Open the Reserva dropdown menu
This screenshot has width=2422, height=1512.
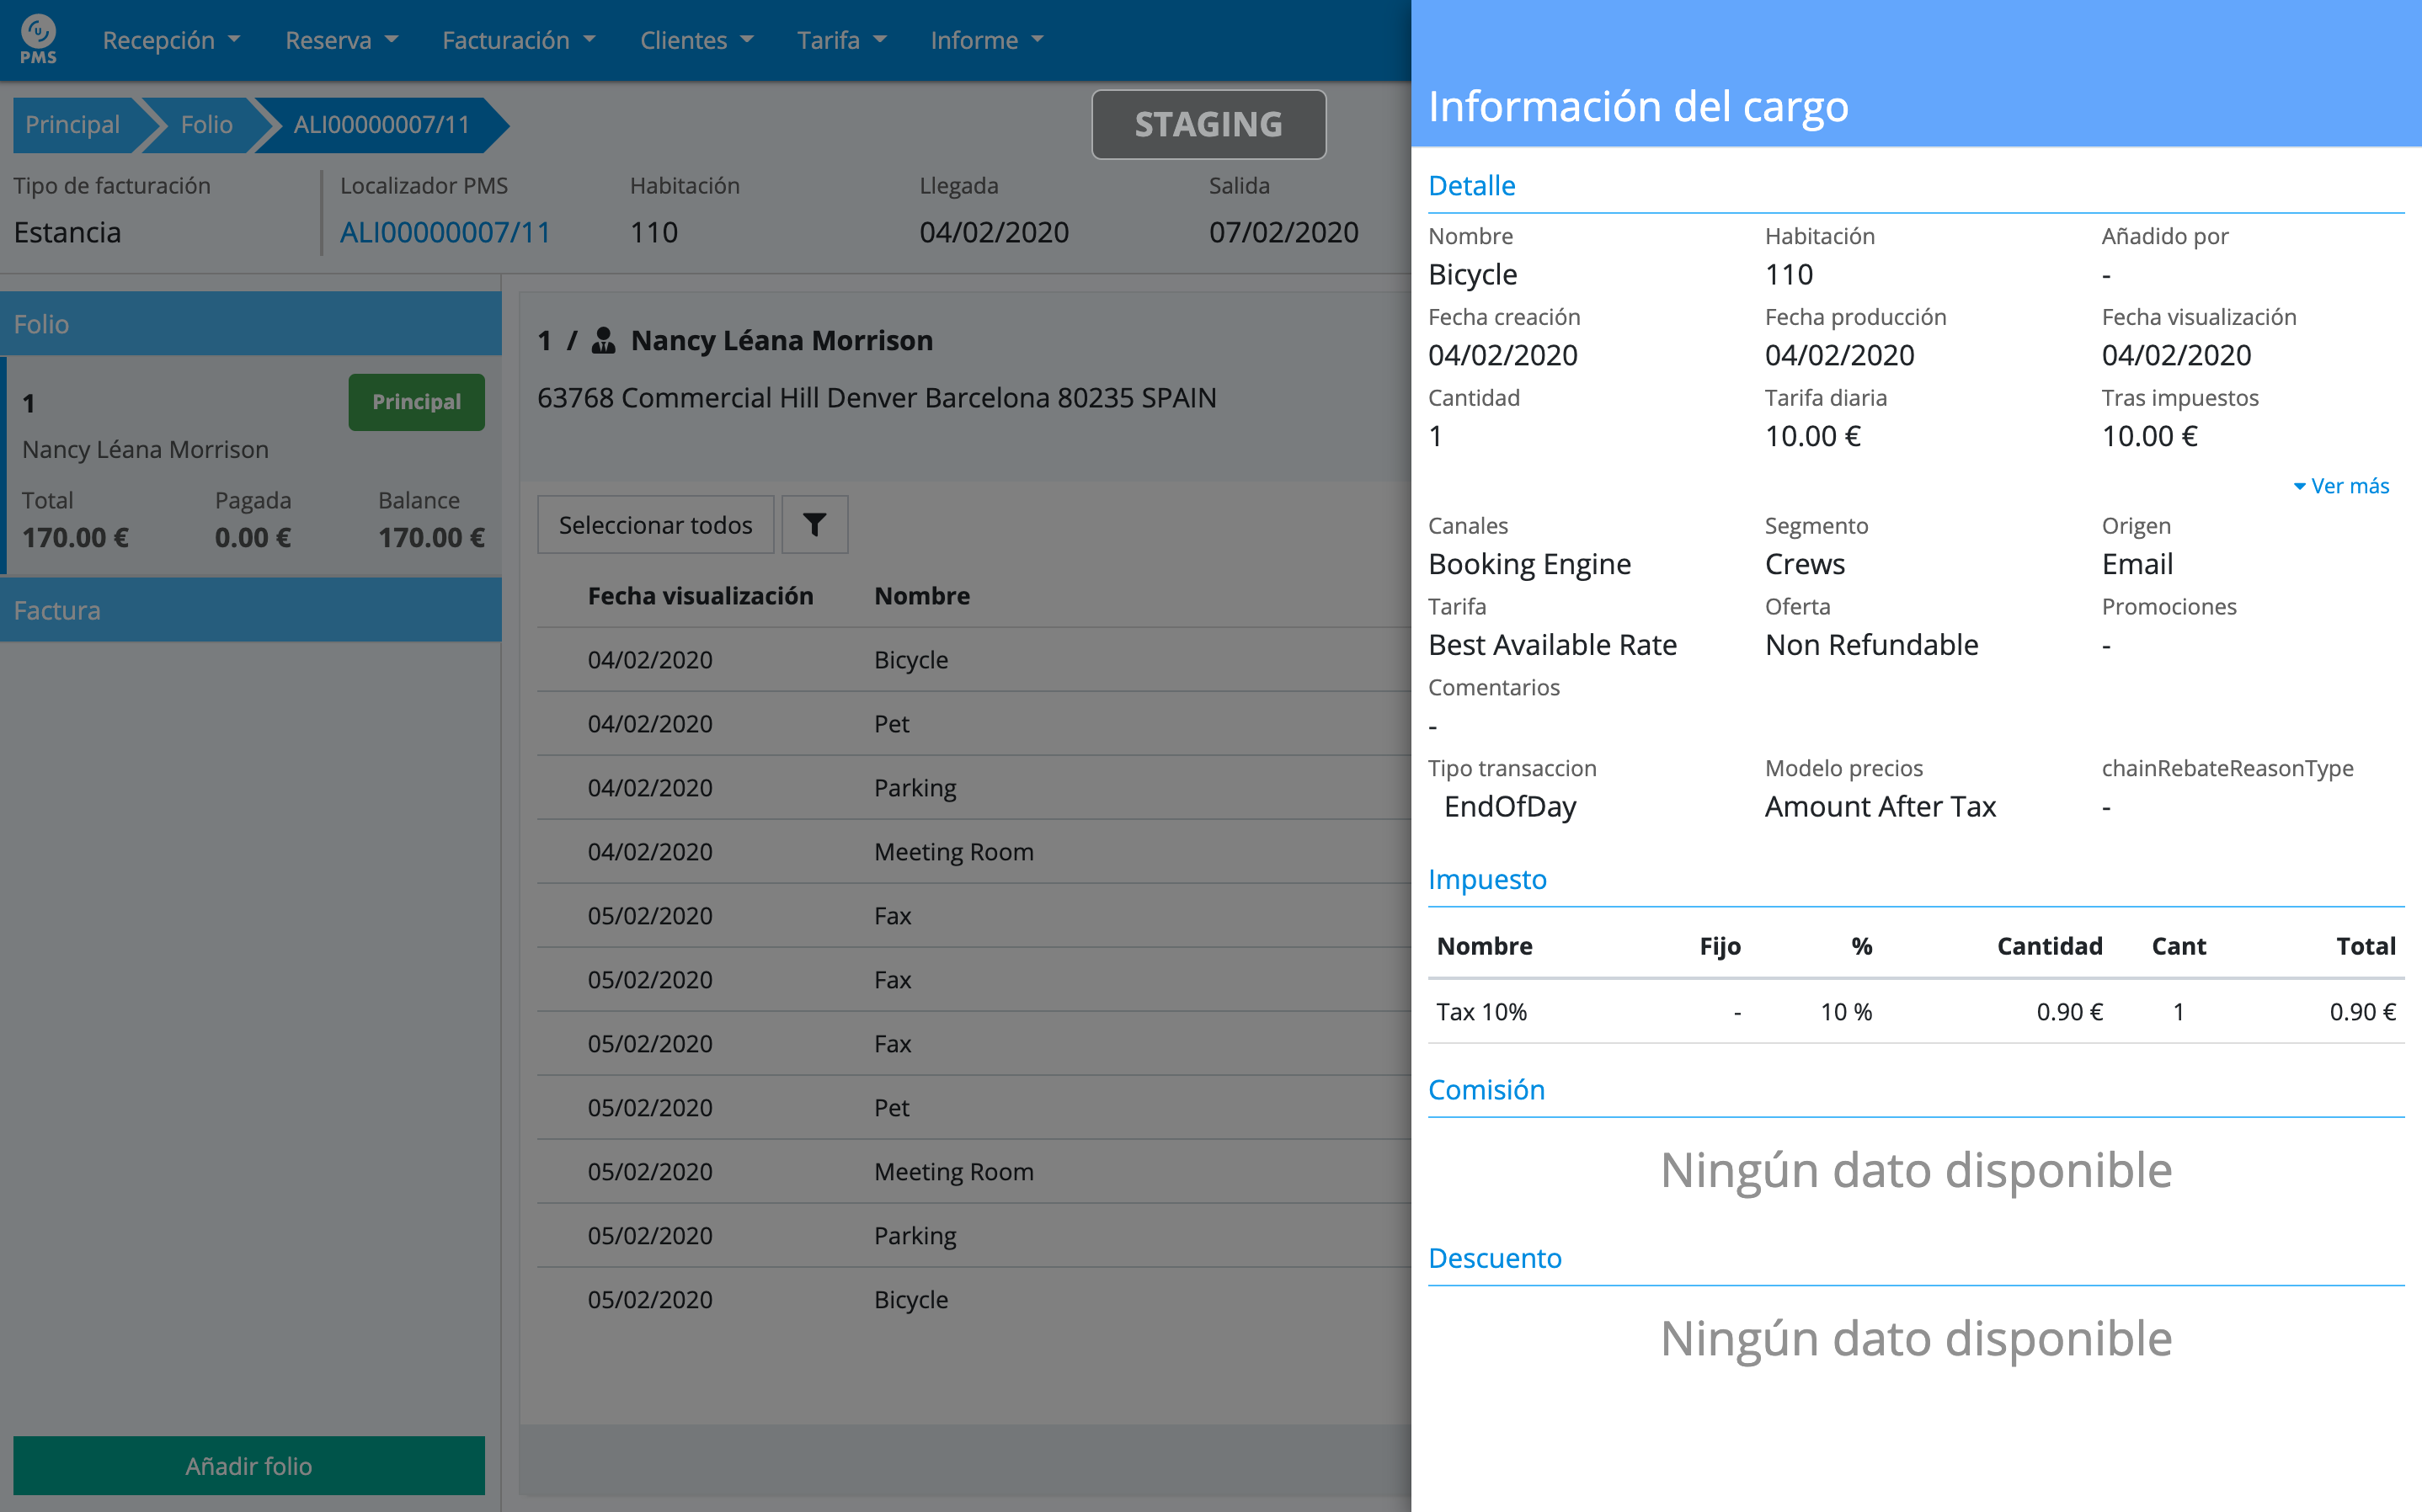(341, 40)
